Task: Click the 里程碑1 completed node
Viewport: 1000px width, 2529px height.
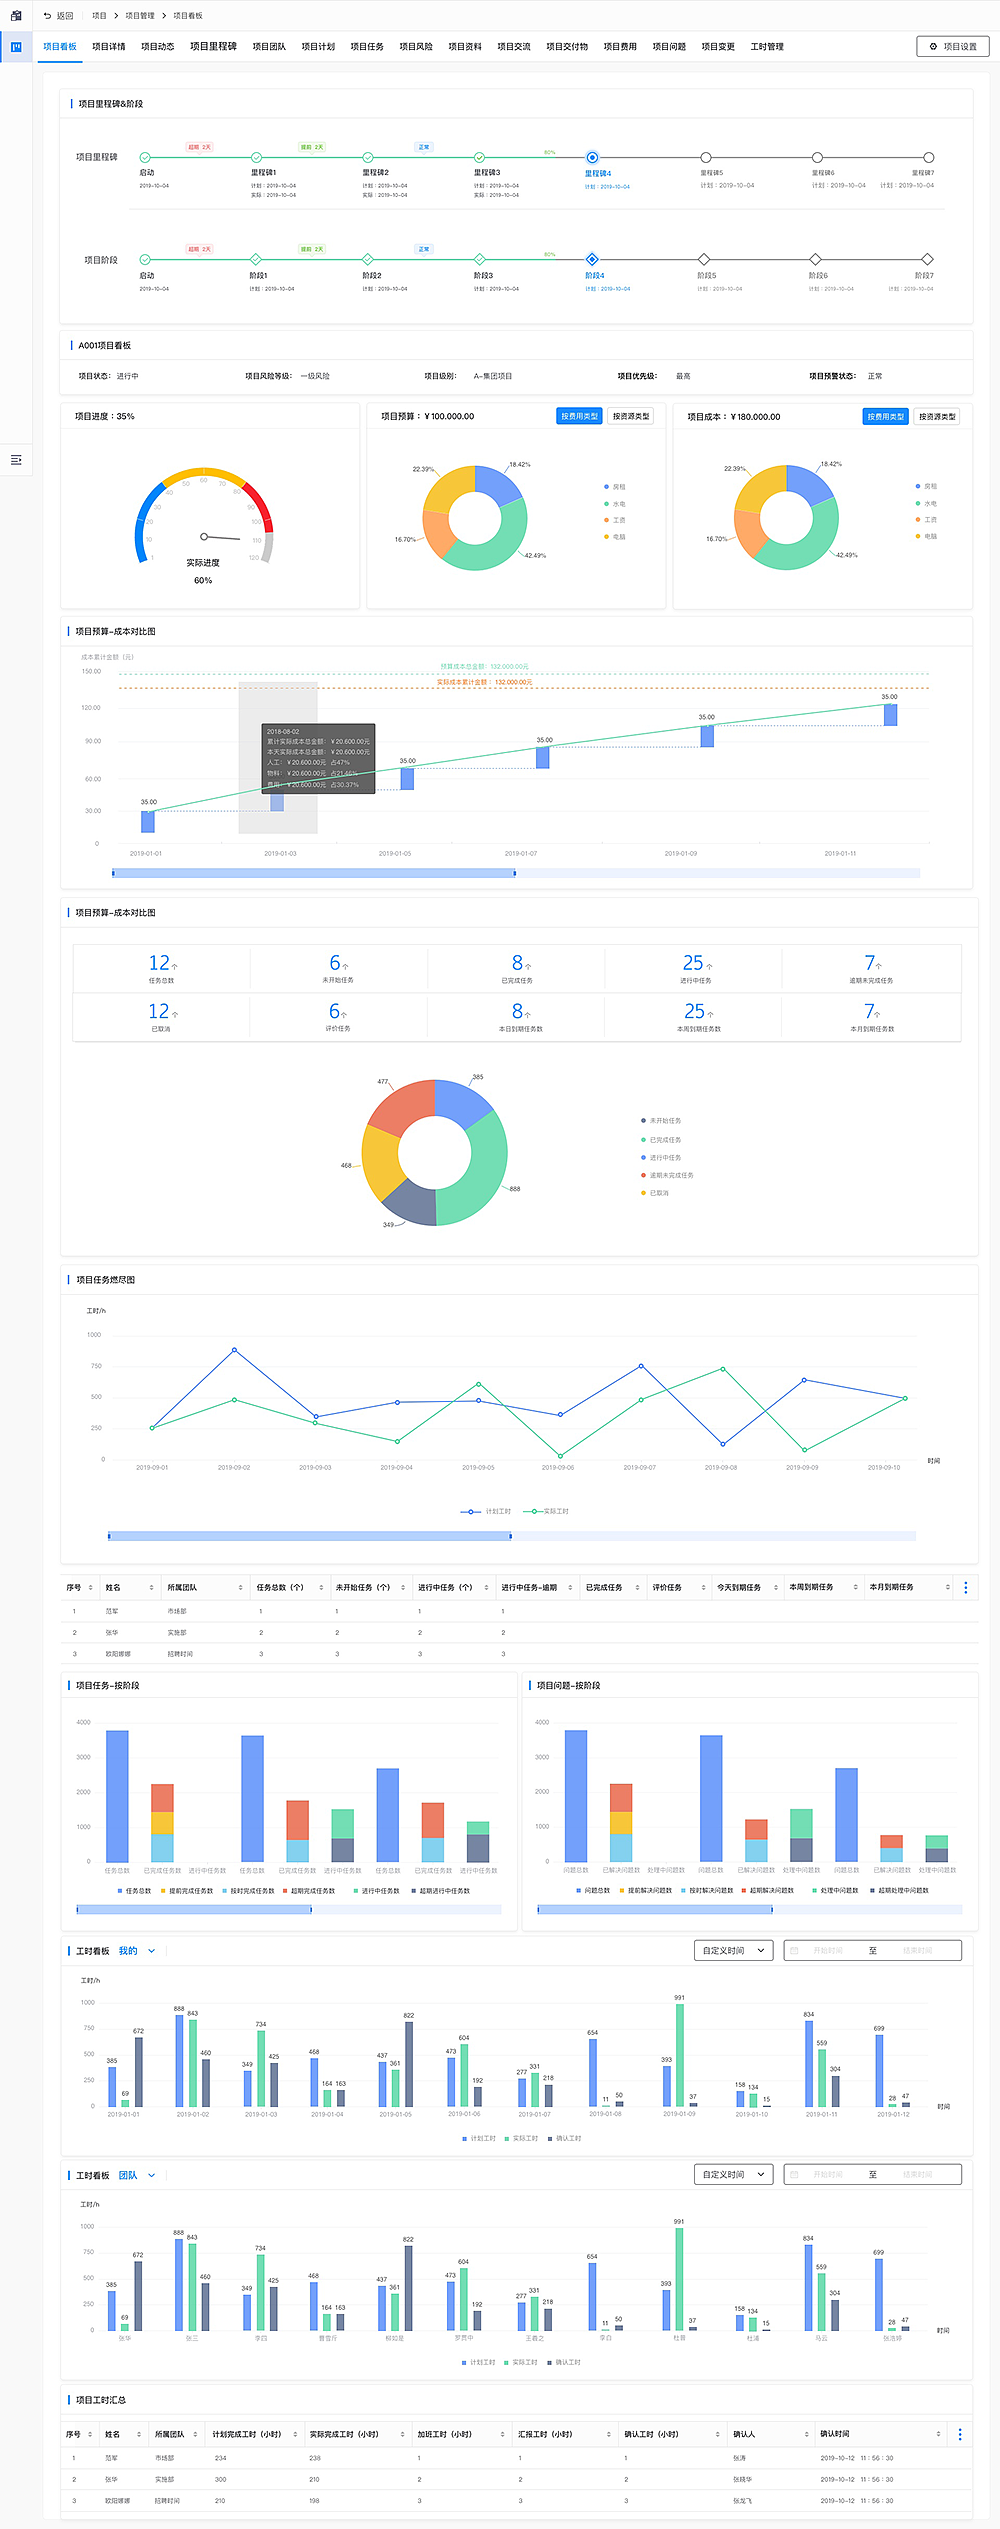Action: click(x=257, y=158)
